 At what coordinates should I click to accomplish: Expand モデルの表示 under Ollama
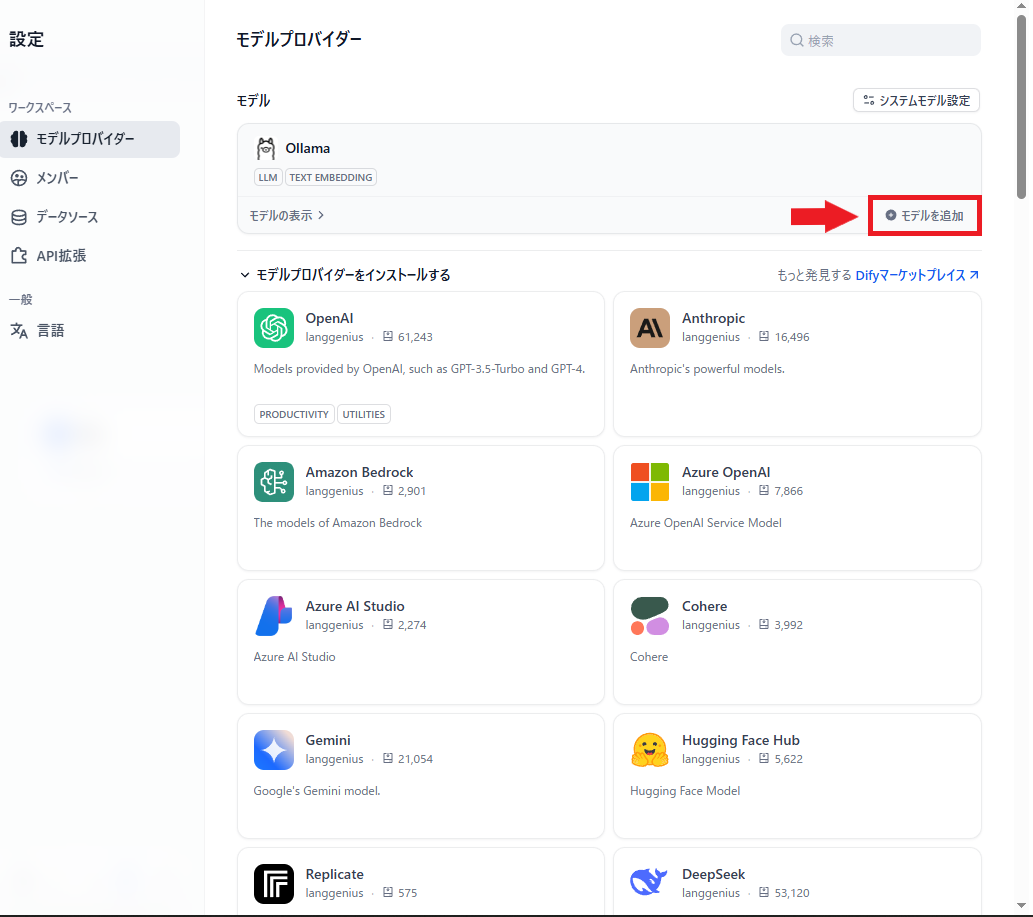tap(287, 215)
